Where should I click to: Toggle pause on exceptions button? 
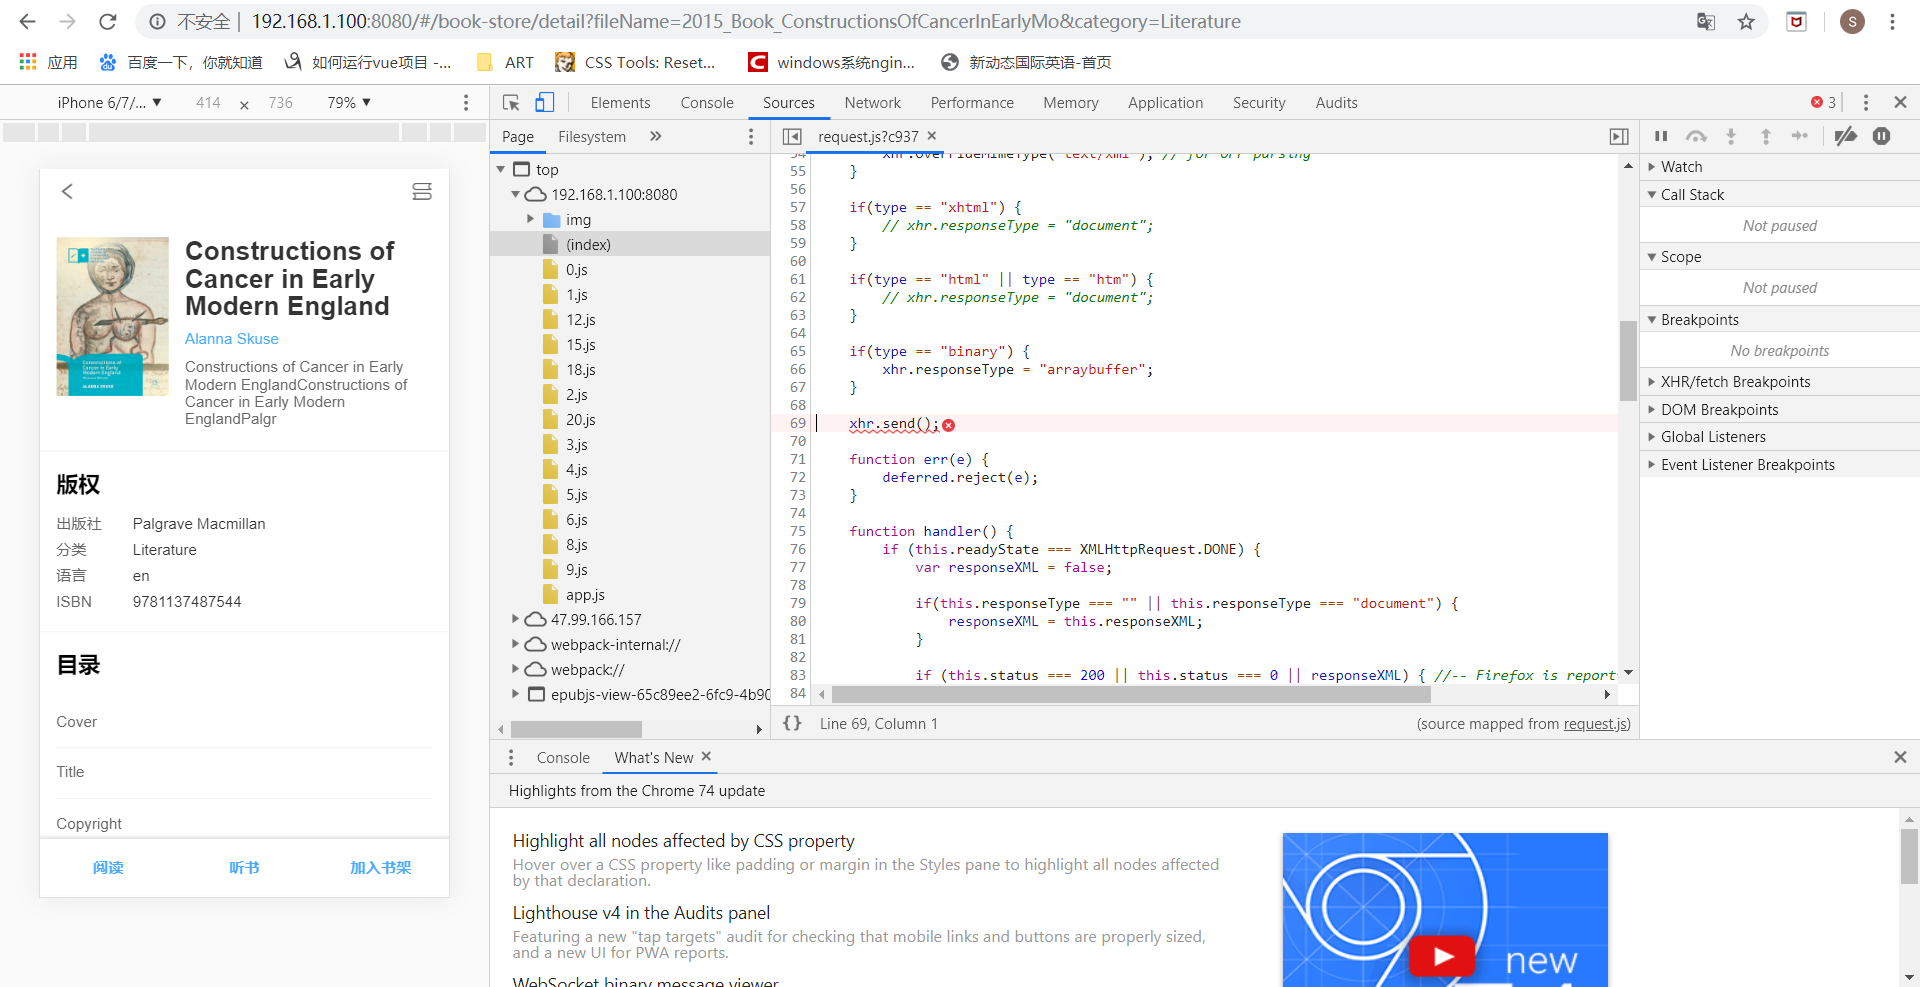point(1881,137)
